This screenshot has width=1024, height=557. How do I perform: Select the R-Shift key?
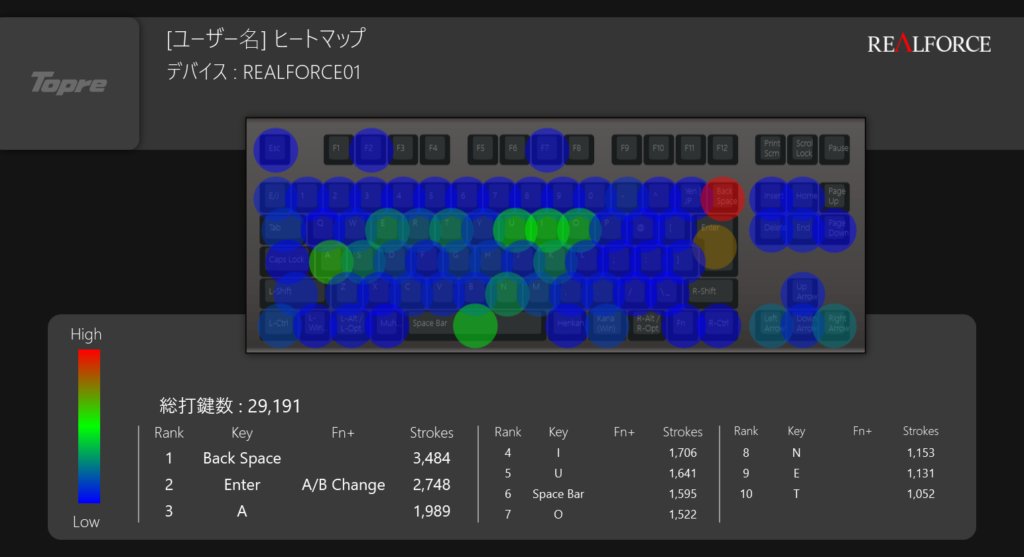pyautogui.click(x=712, y=292)
